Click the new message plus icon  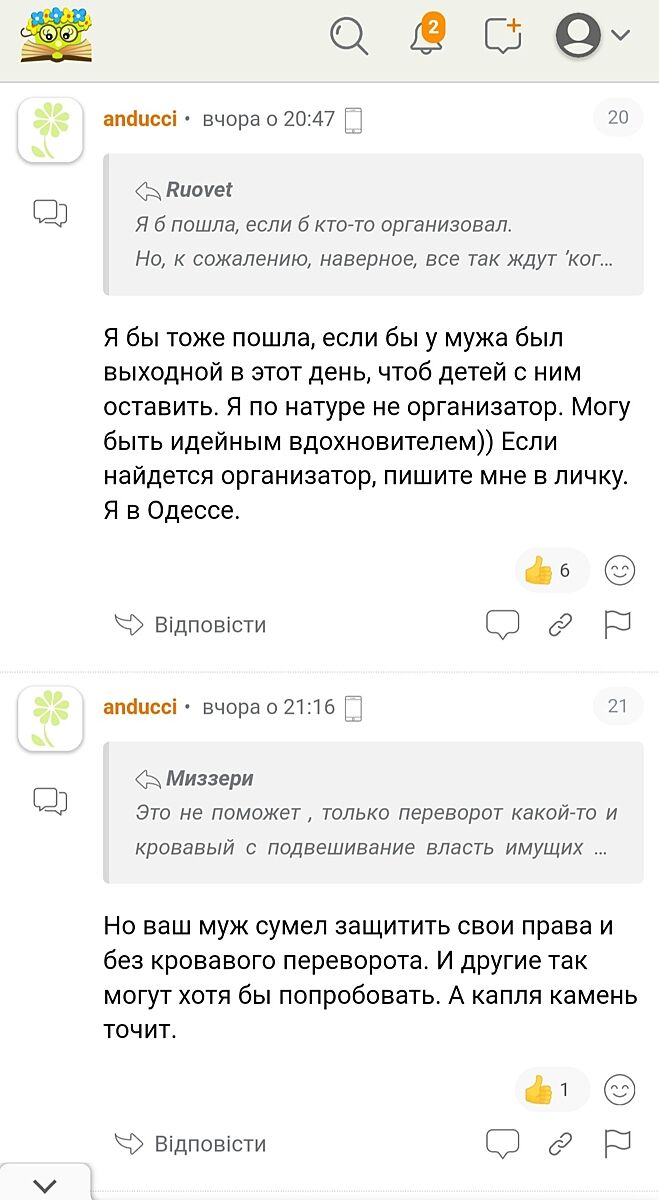pyautogui.click(x=503, y=36)
